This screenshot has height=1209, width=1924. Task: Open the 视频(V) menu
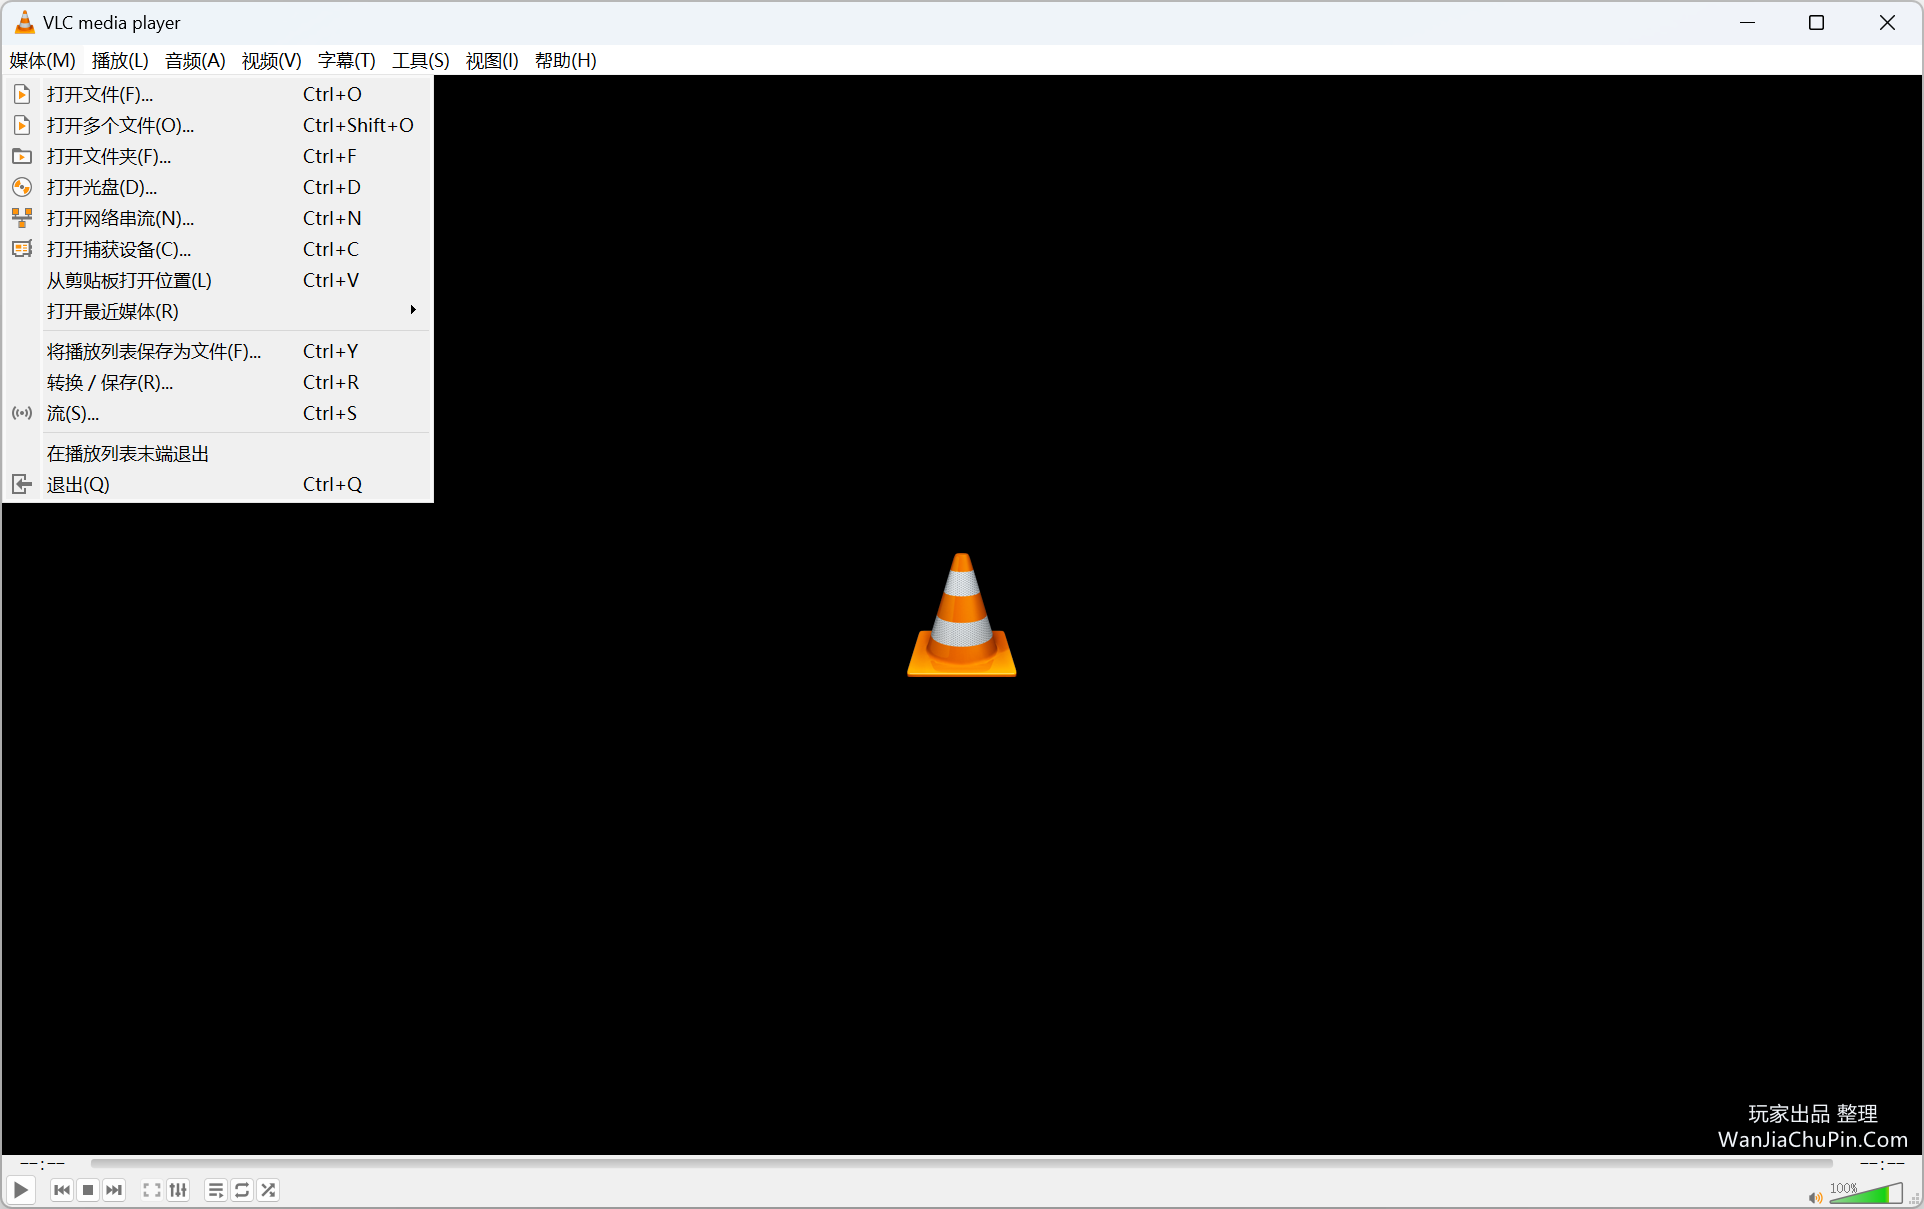(271, 60)
